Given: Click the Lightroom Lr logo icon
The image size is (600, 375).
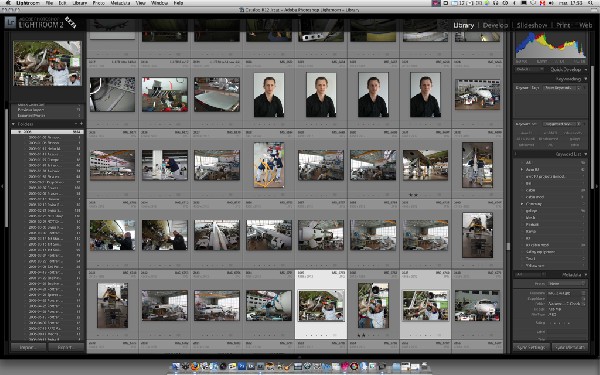Looking at the screenshot, I should (11, 23).
